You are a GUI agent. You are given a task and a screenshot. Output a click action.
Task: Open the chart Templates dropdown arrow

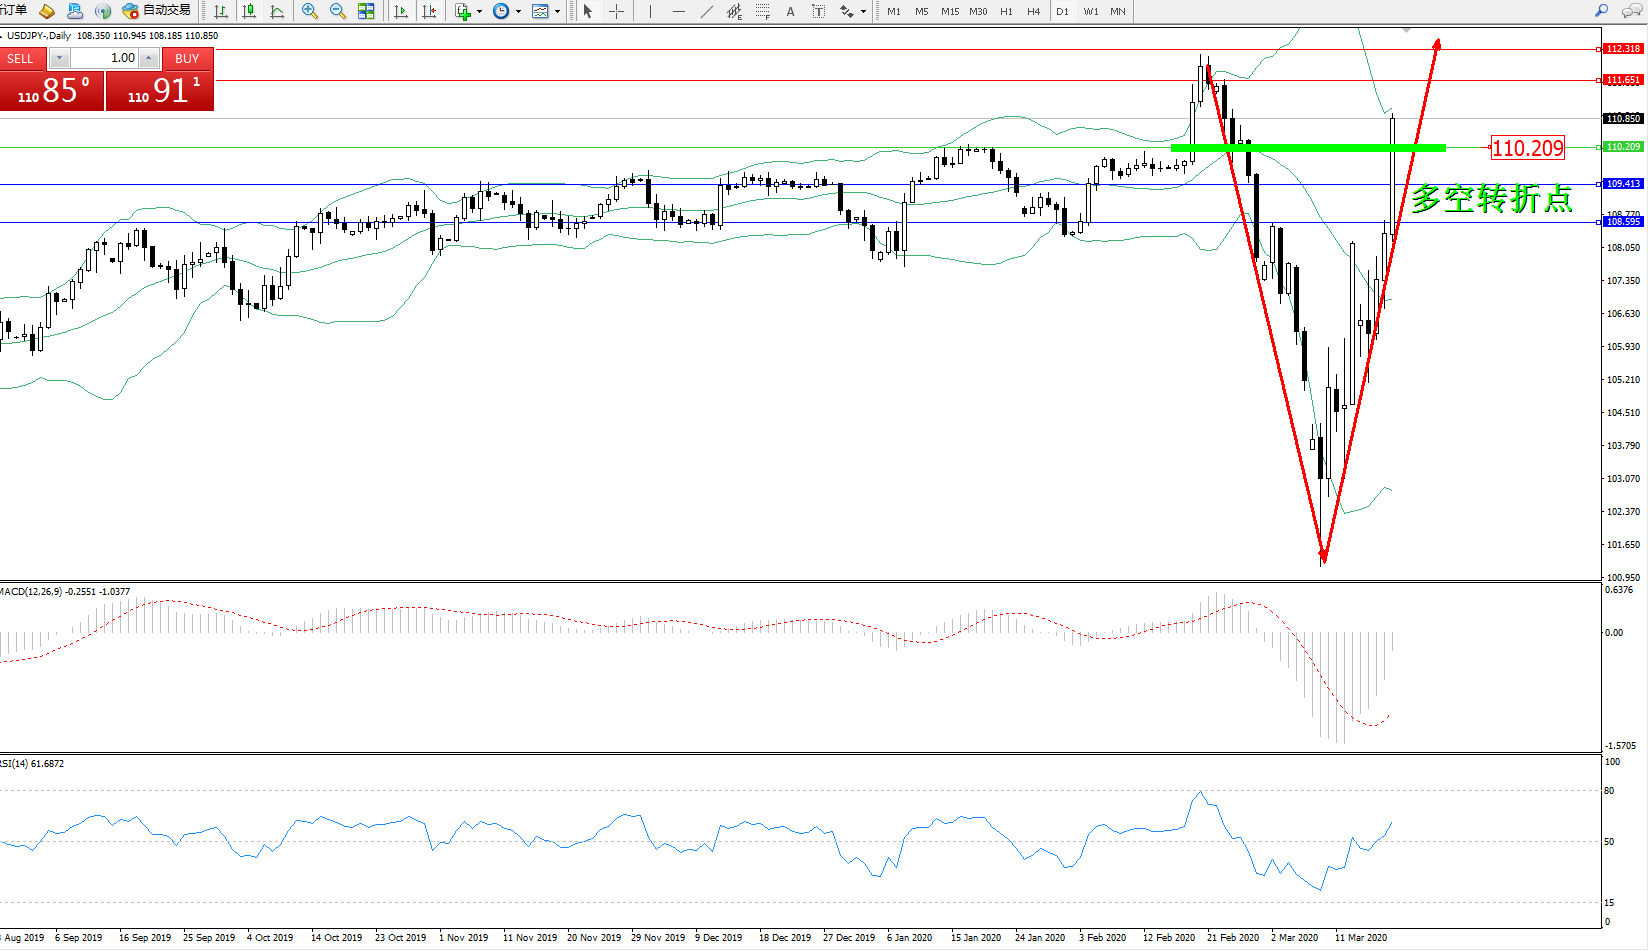click(x=557, y=12)
